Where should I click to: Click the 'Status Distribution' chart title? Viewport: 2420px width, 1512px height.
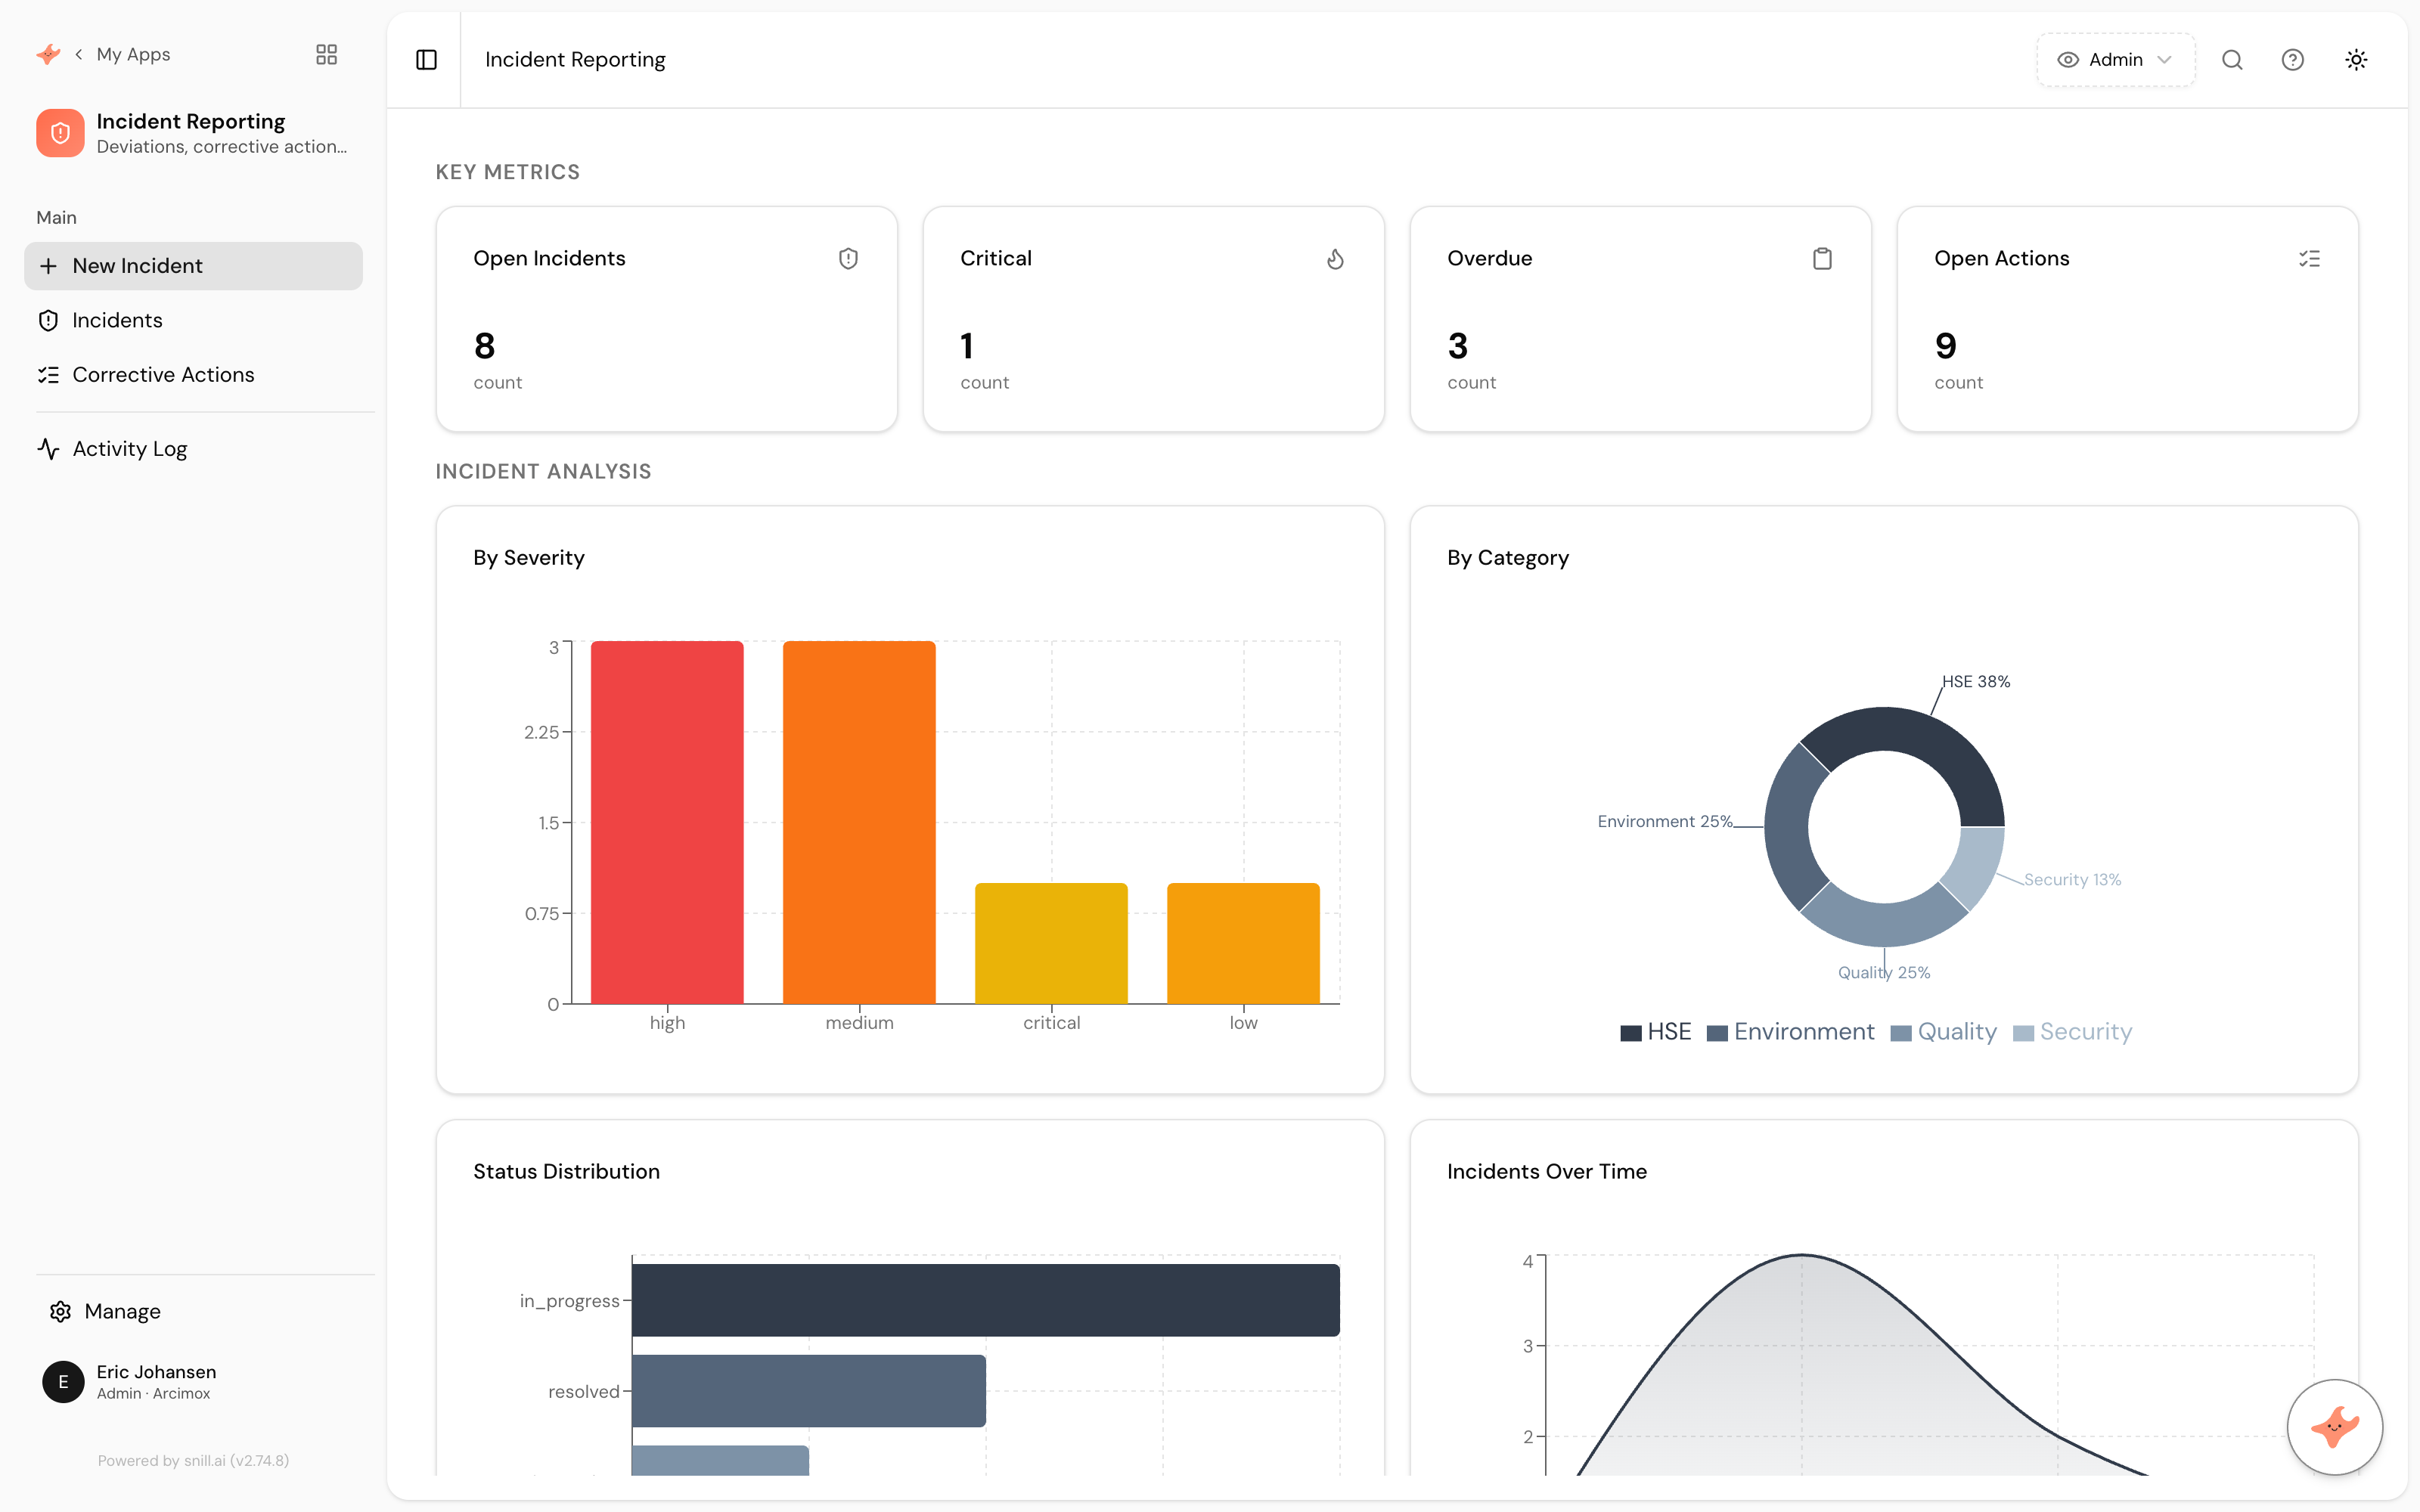coord(567,1172)
